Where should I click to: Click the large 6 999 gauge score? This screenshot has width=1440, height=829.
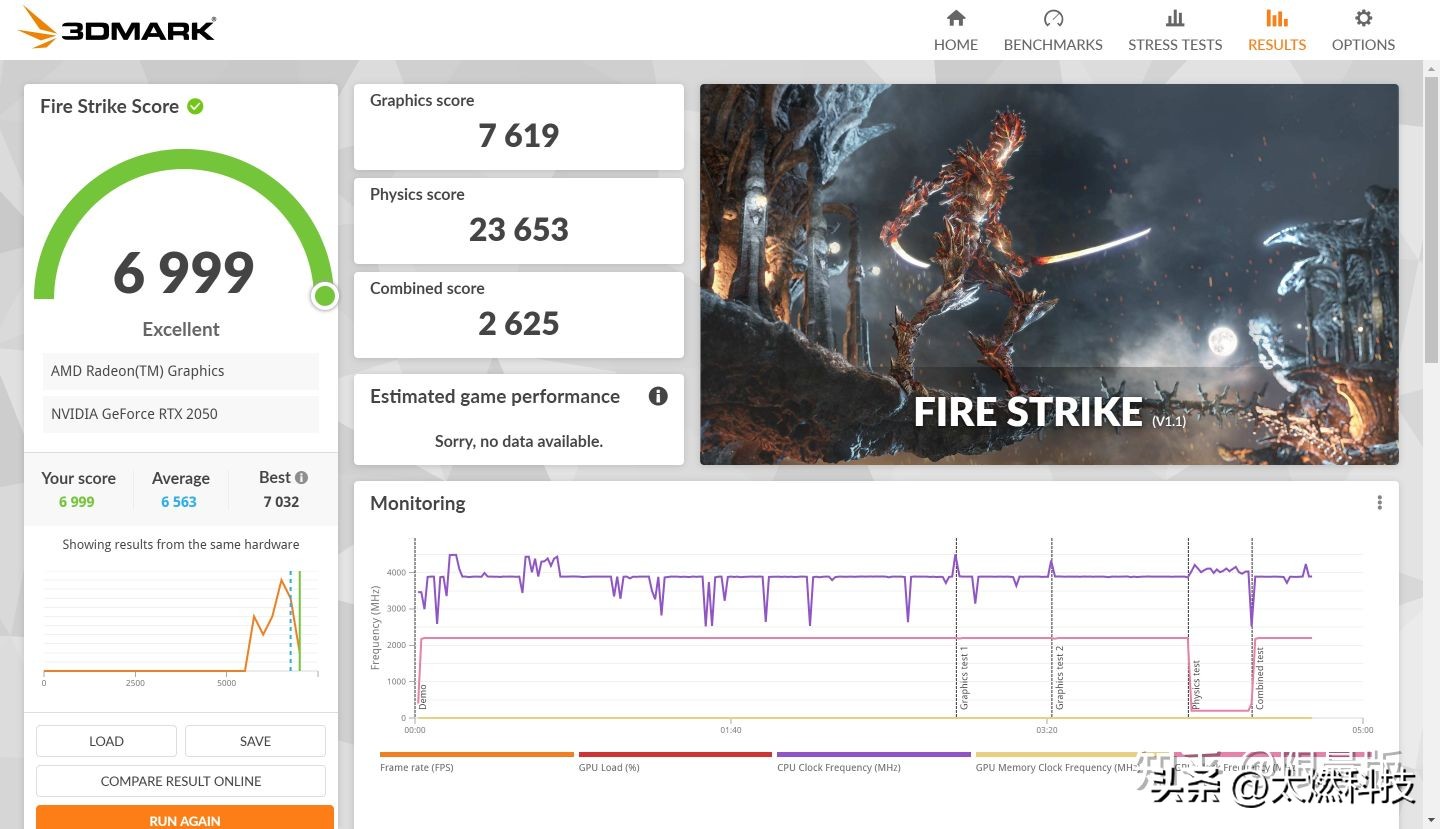coord(184,272)
